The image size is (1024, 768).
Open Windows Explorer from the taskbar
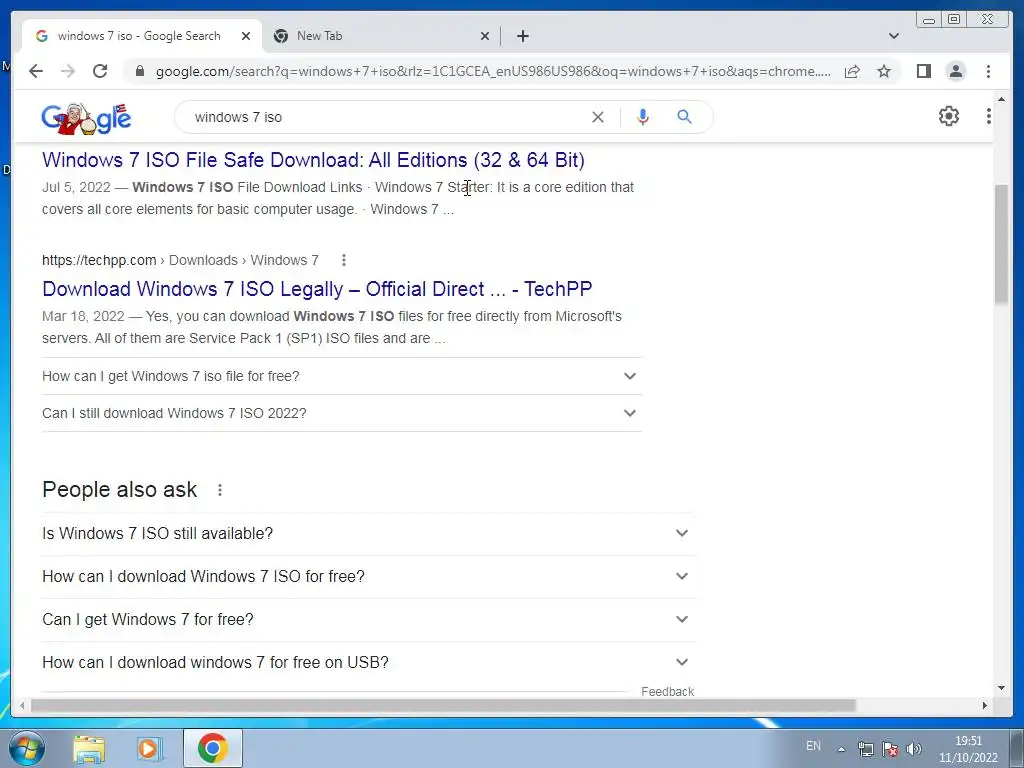89,748
